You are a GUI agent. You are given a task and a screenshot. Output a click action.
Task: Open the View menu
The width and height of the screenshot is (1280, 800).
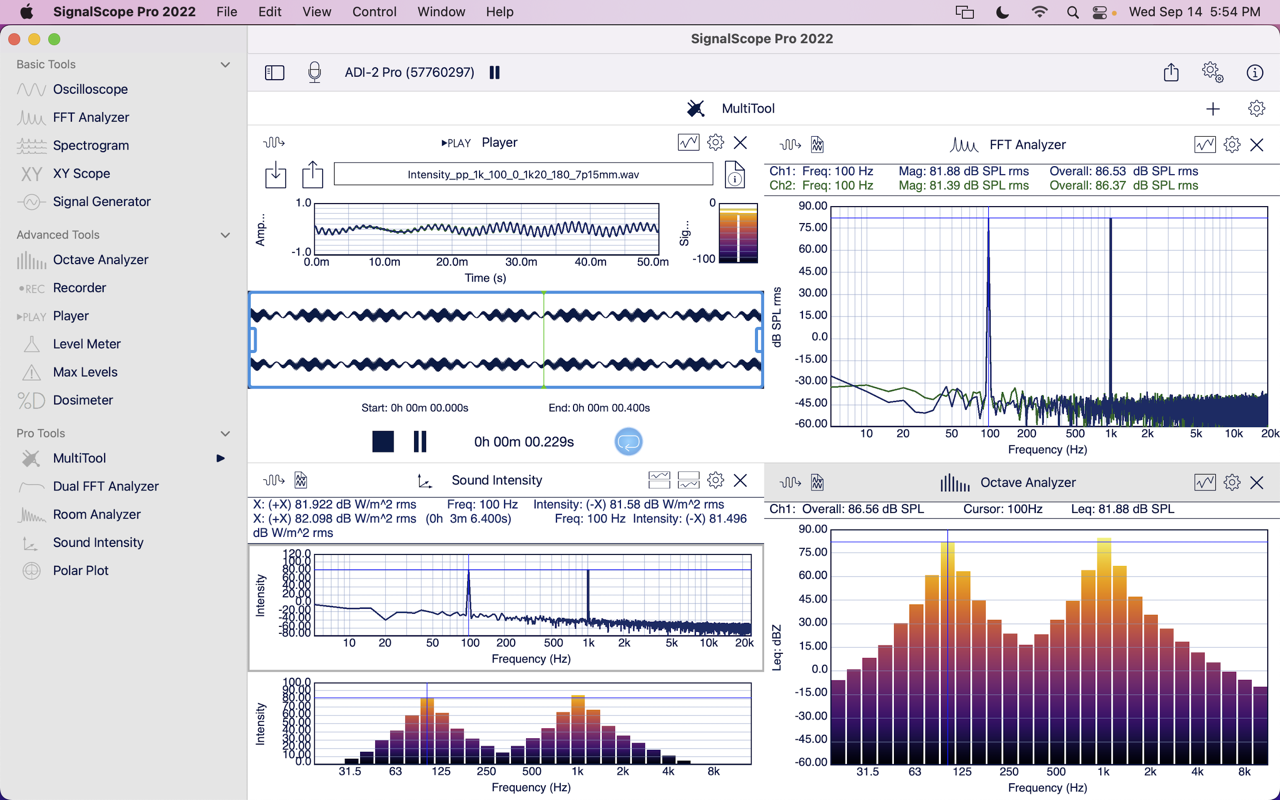click(317, 12)
